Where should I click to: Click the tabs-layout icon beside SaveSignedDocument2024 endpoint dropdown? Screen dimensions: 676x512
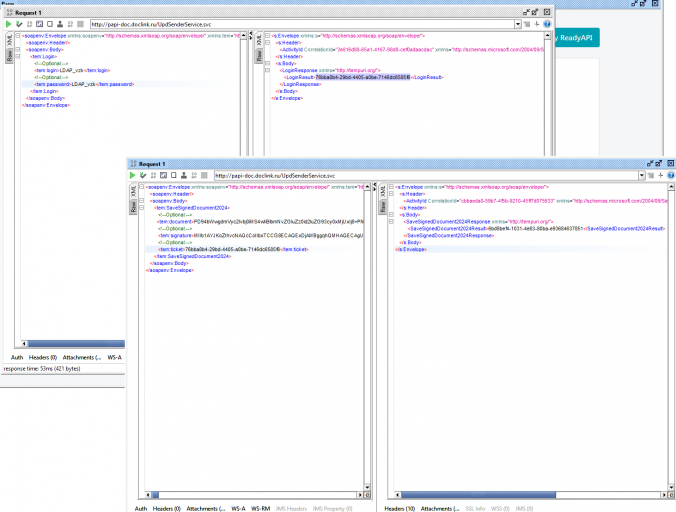tap(651, 175)
